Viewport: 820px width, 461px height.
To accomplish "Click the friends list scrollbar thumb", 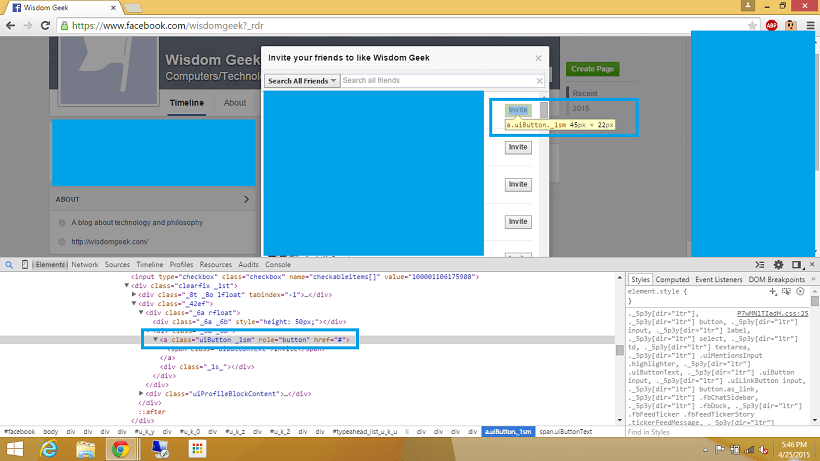I will [544, 110].
